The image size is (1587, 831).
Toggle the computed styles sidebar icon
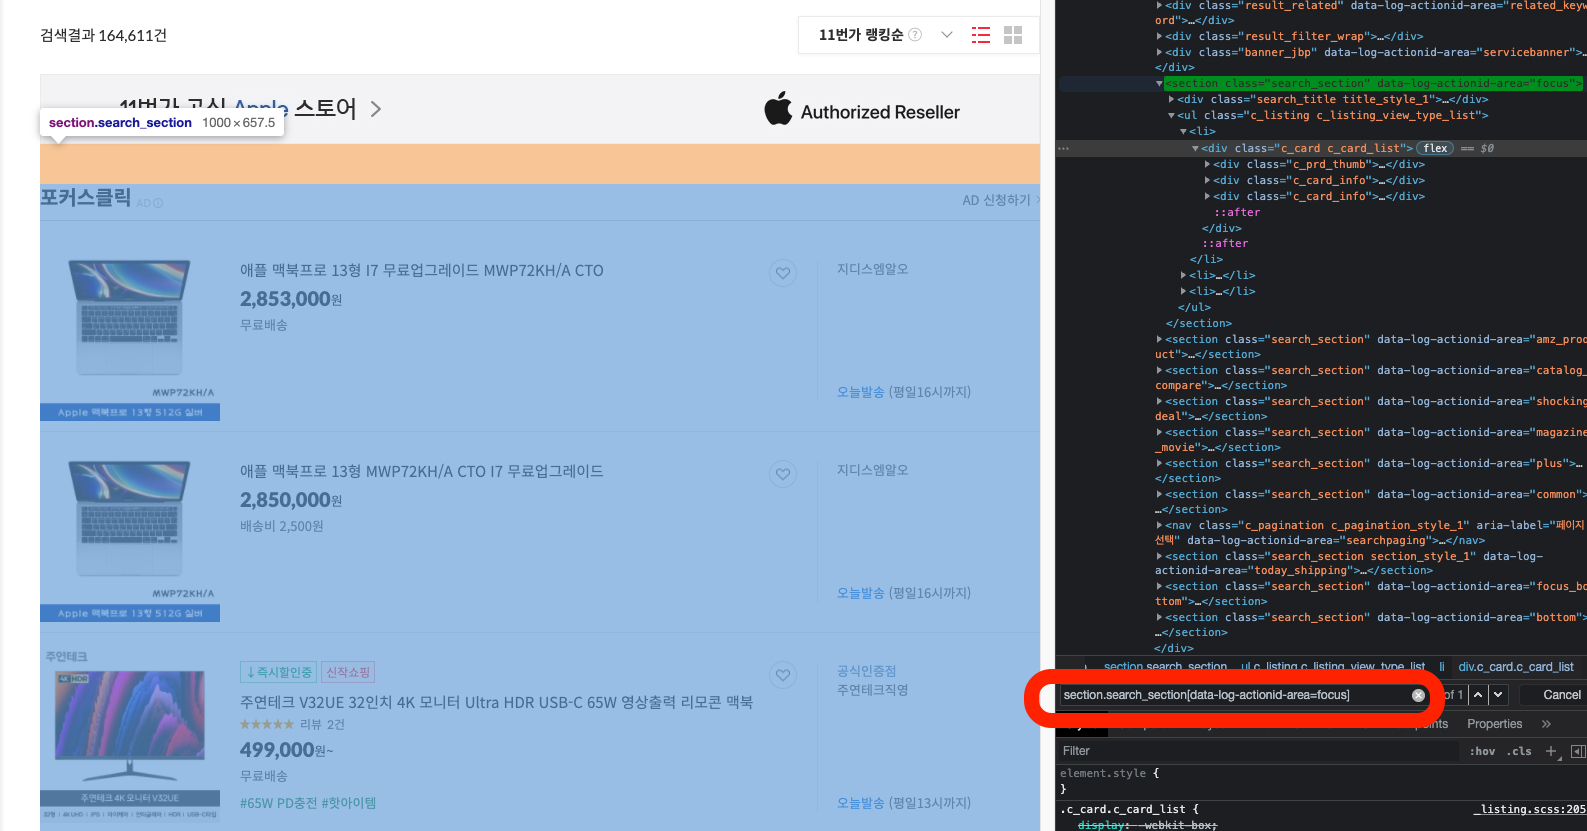[x=1578, y=751]
